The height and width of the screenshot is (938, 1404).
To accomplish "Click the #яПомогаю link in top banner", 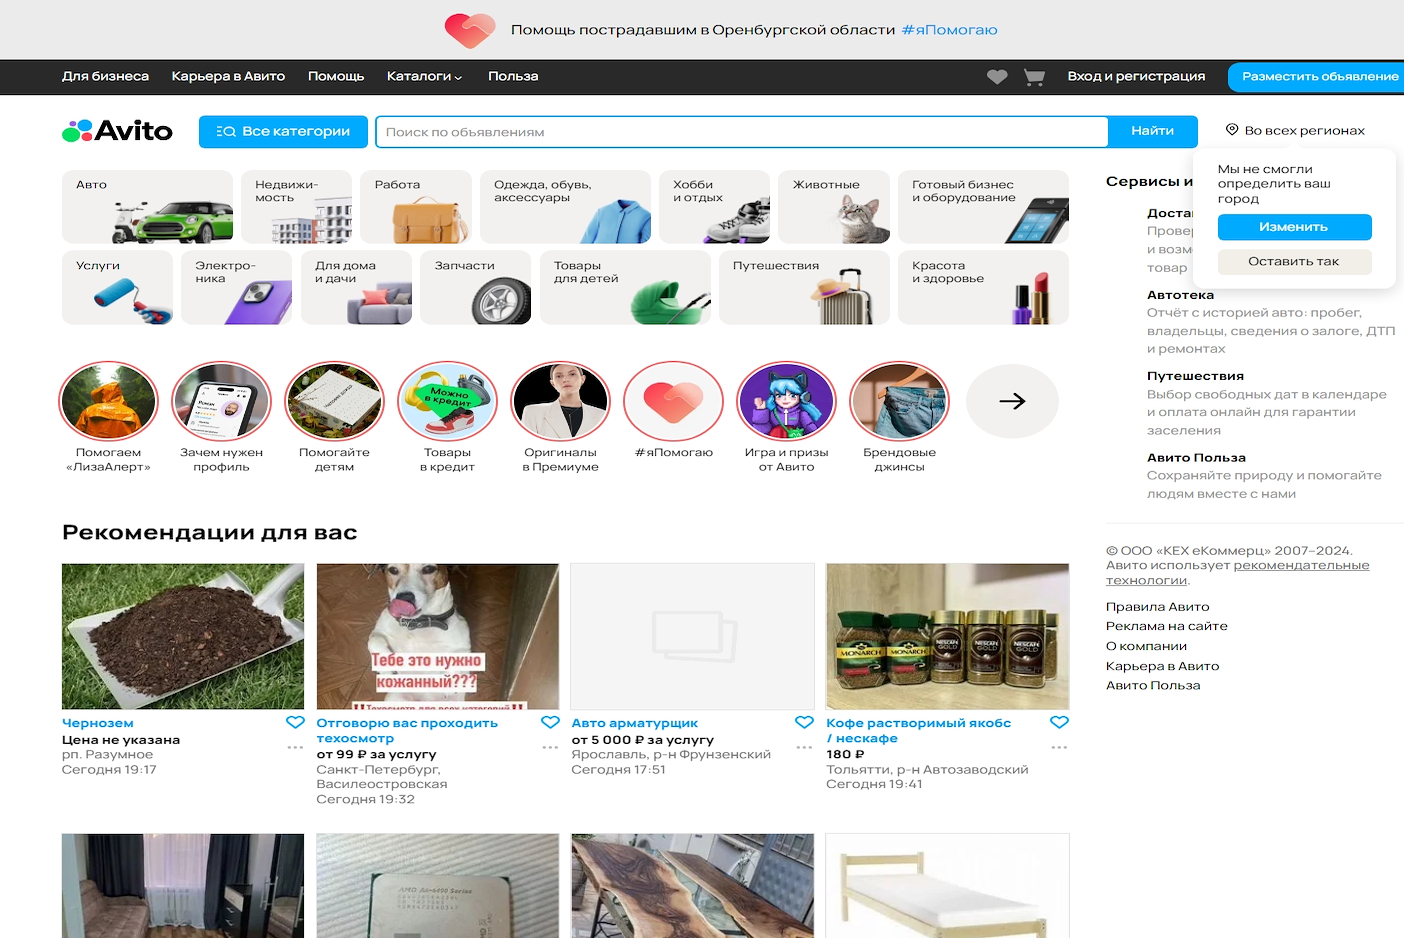I will pyautogui.click(x=949, y=30).
